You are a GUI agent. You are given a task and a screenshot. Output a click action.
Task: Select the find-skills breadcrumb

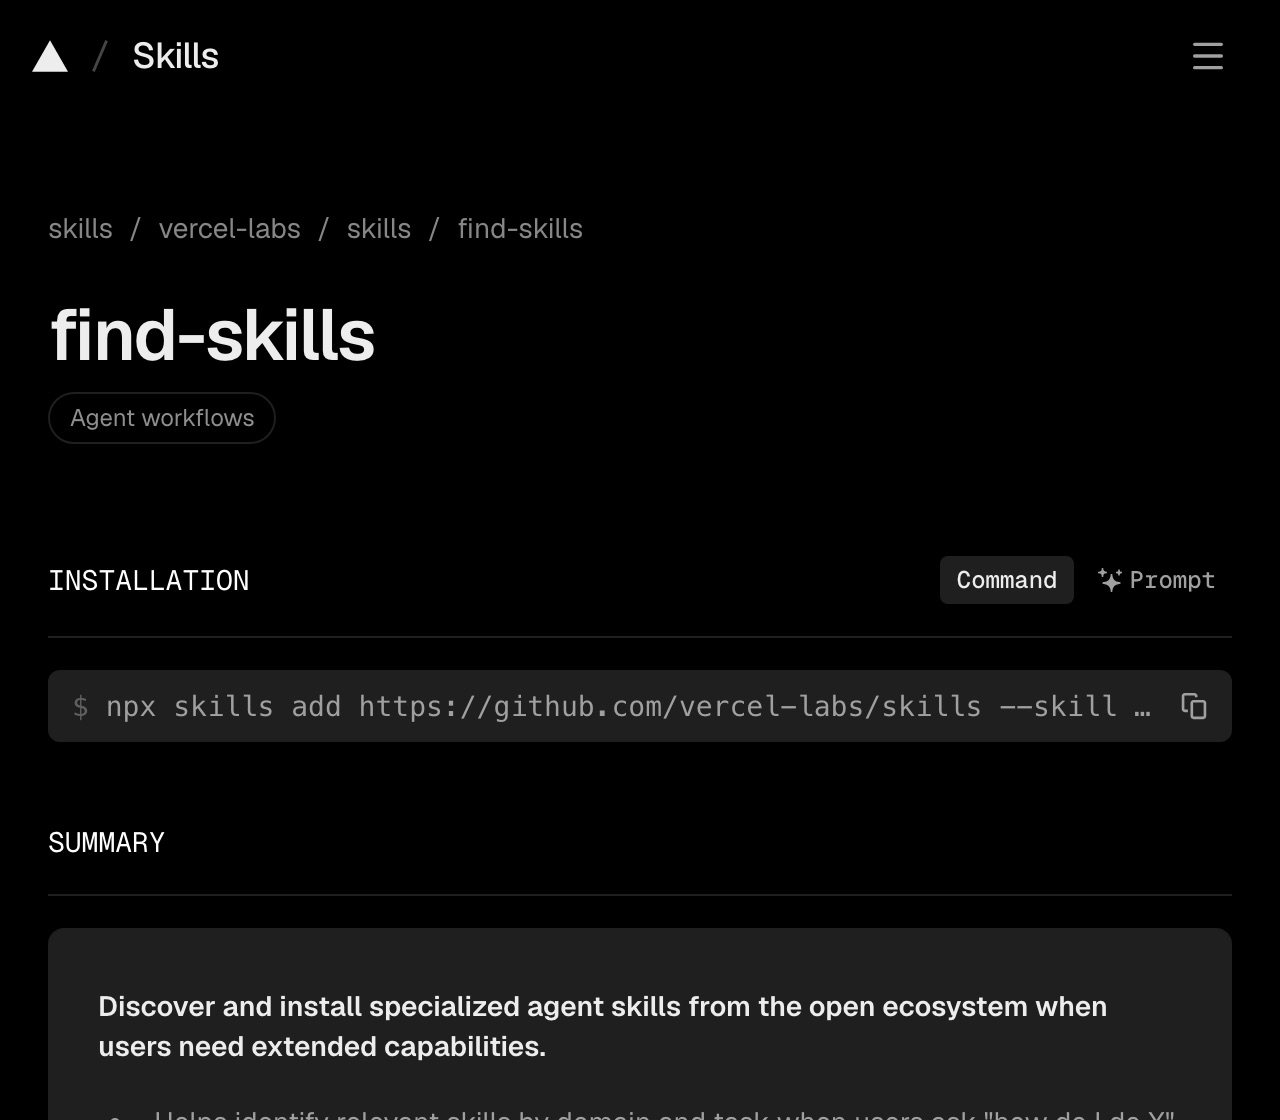tap(520, 229)
